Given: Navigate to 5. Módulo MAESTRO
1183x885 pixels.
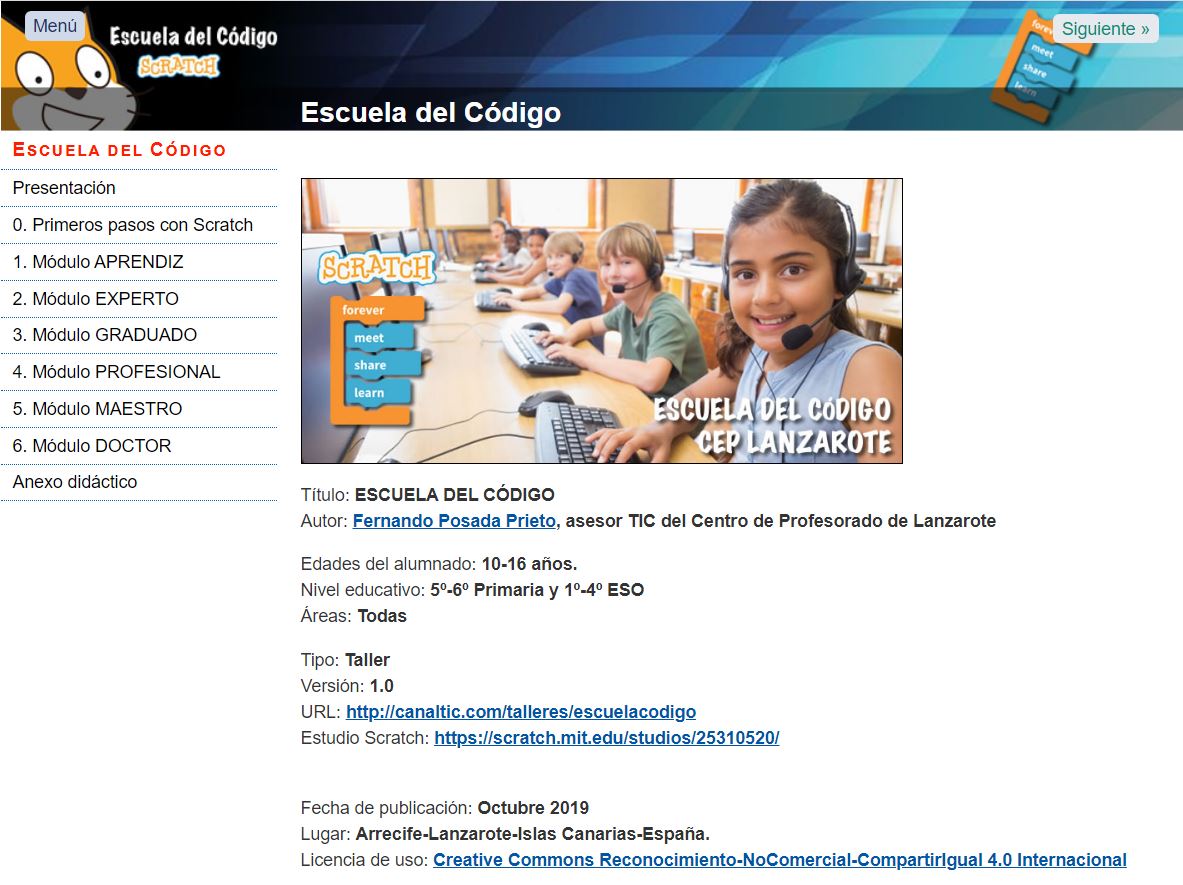Looking at the screenshot, I should coord(97,409).
